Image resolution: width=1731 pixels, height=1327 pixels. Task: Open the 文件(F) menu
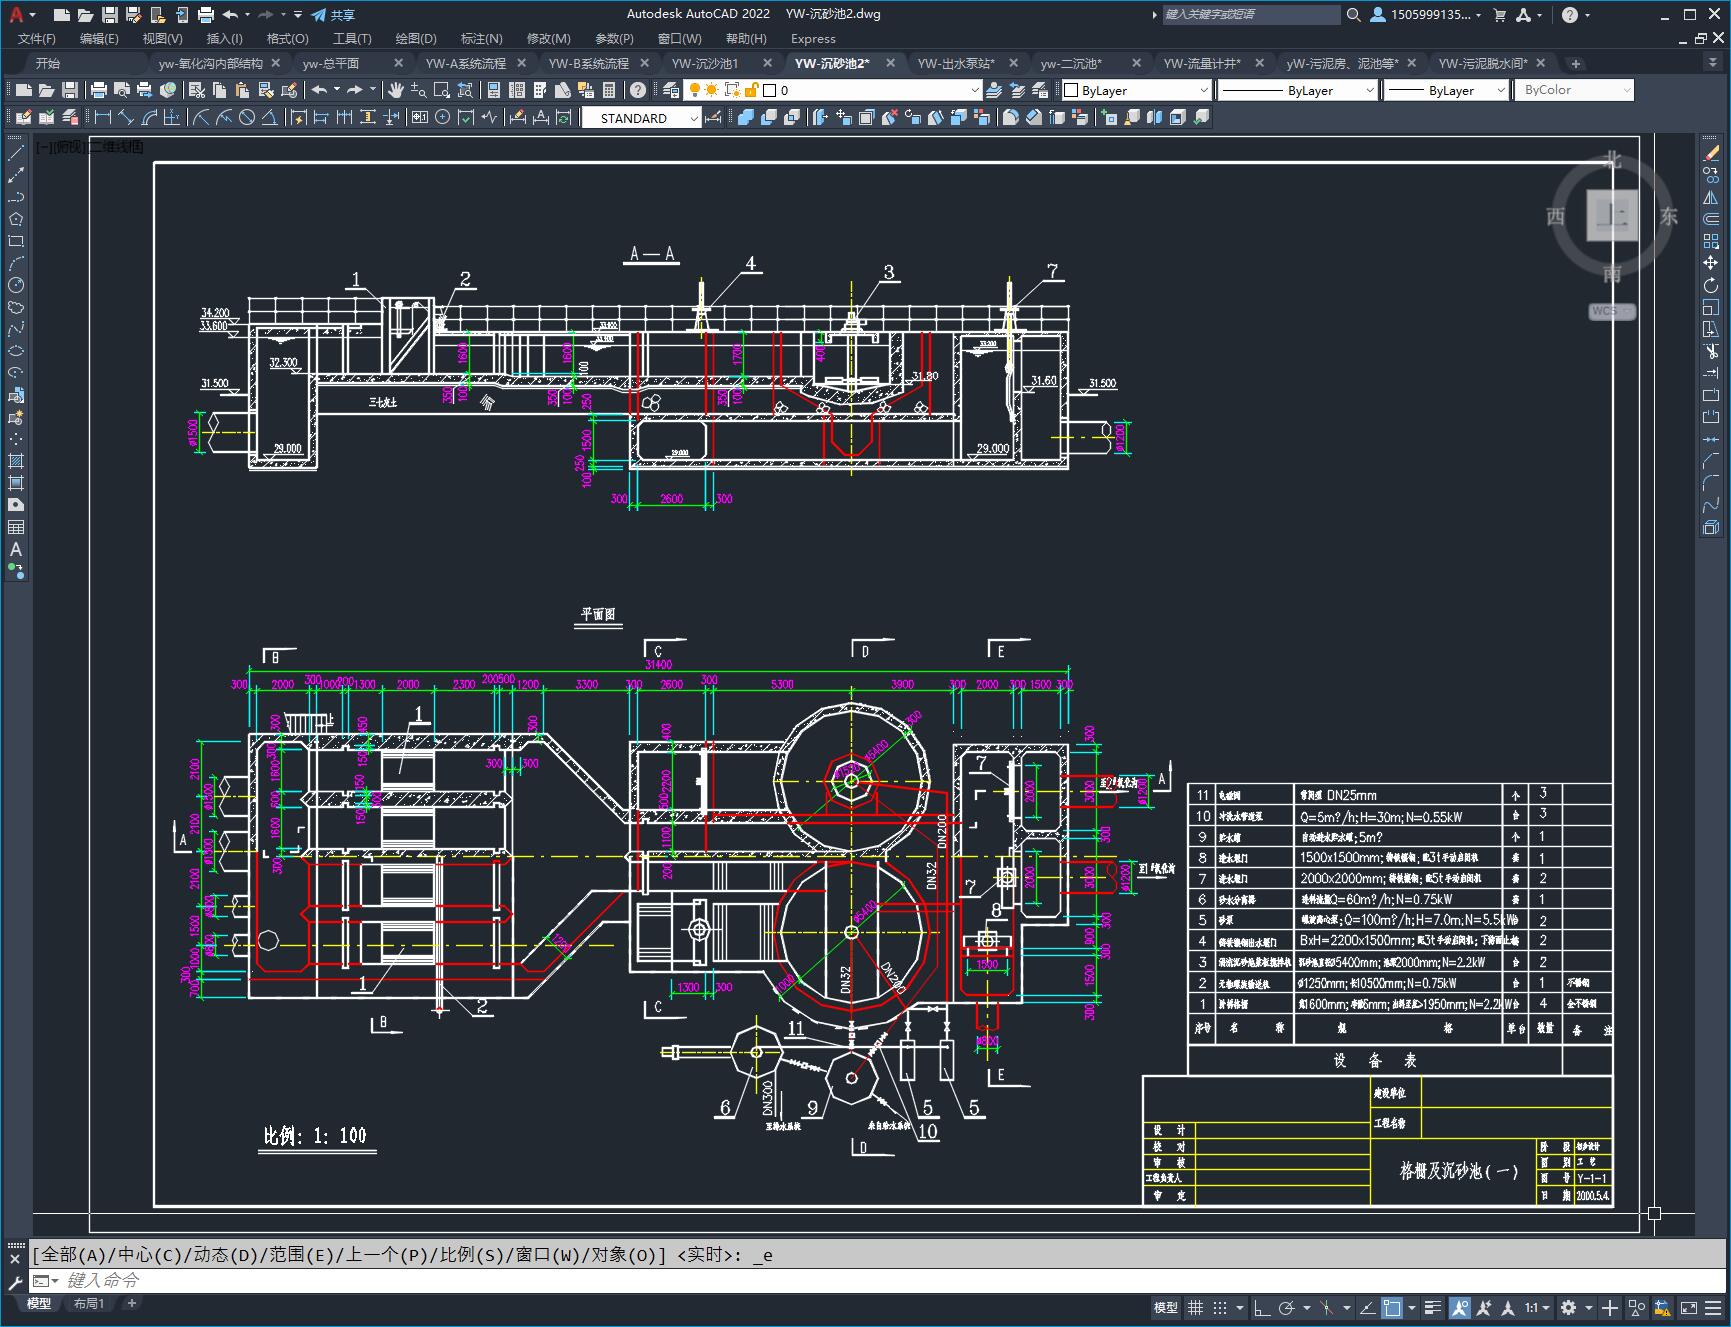(x=37, y=38)
